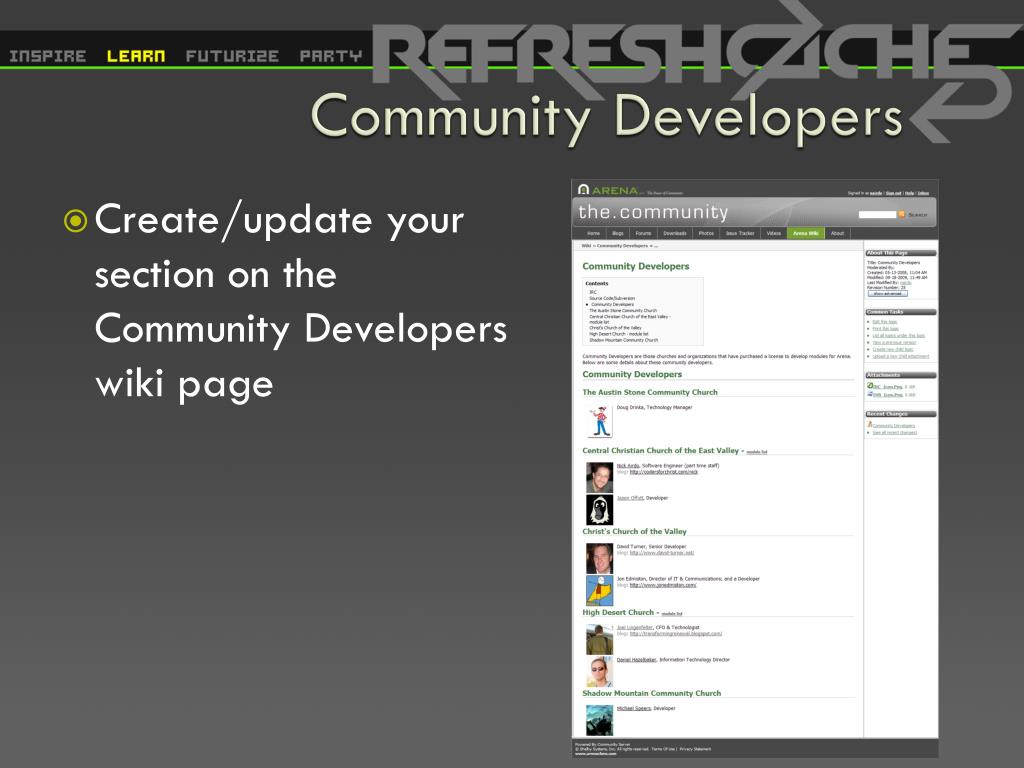Click the Help link in header
Image resolution: width=1024 pixels, height=768 pixels.
pos(909,193)
